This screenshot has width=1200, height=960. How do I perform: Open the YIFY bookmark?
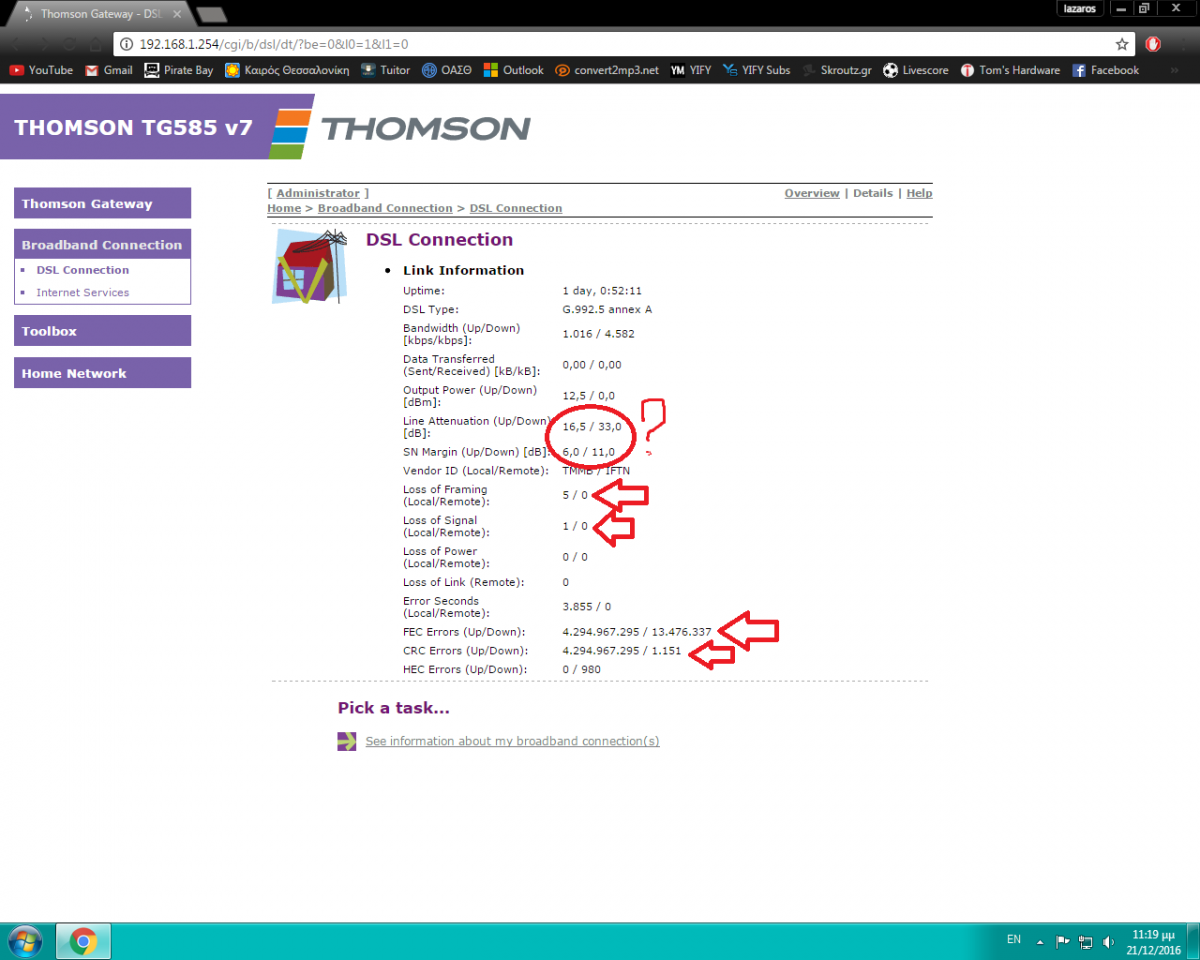point(691,70)
